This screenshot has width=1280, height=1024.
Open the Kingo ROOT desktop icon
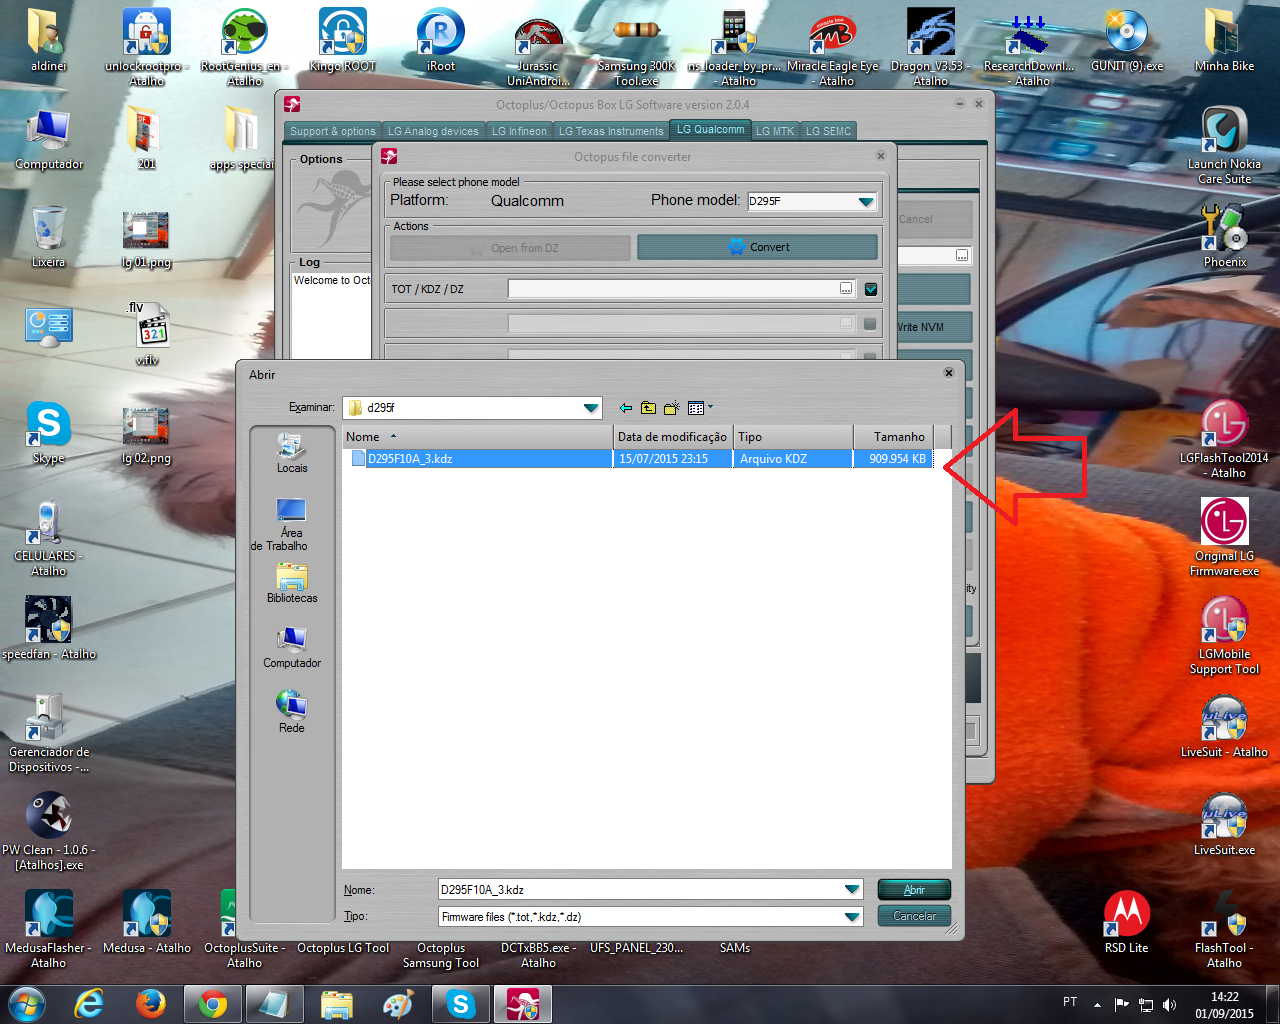coord(342,40)
